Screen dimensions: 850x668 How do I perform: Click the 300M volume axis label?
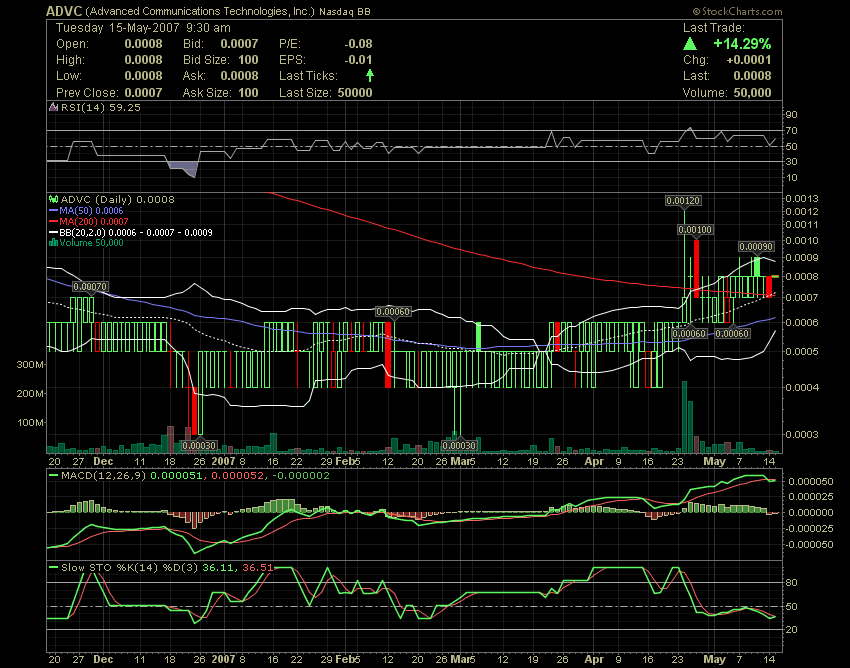(30, 364)
